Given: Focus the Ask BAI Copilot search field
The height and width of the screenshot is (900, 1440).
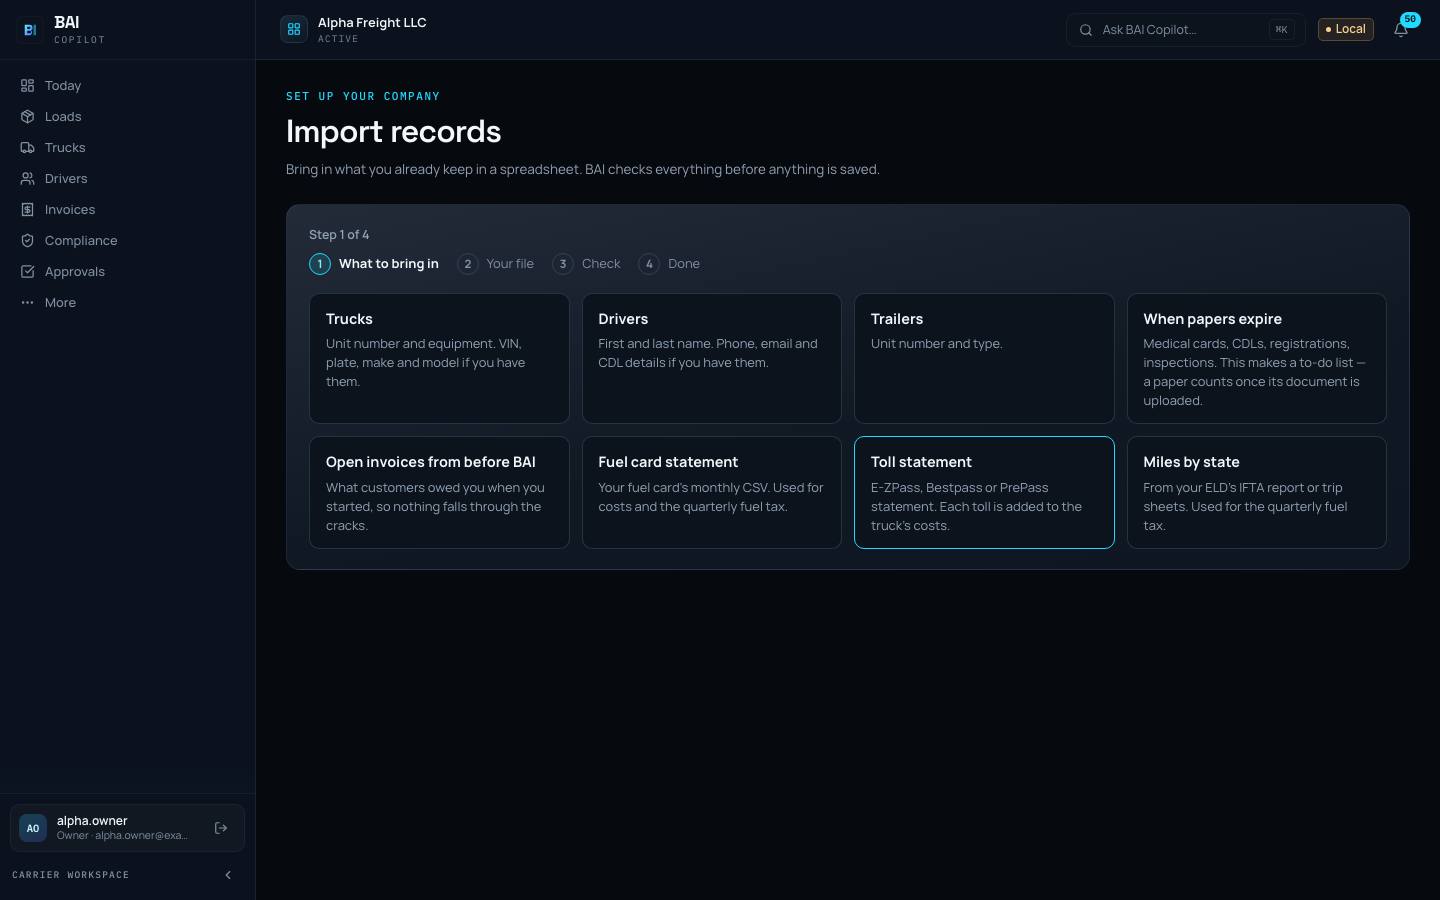Looking at the screenshot, I should coord(1186,30).
